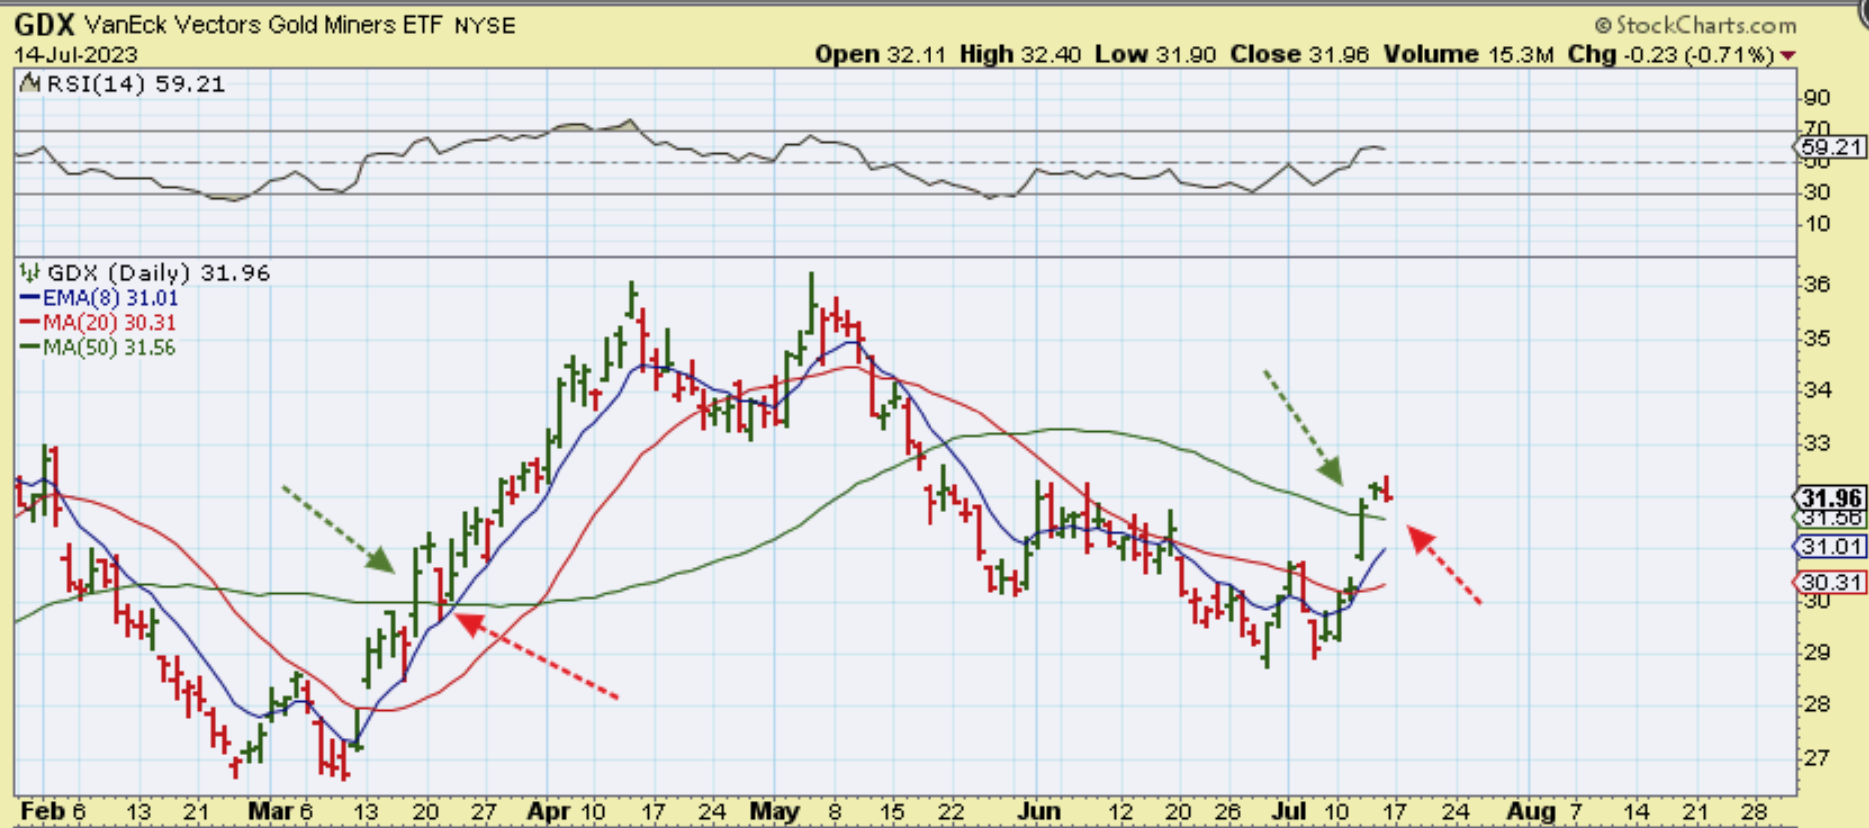This screenshot has height=828, width=1869.
Task: Click the 36 price level on the axis
Action: pos(1816,285)
